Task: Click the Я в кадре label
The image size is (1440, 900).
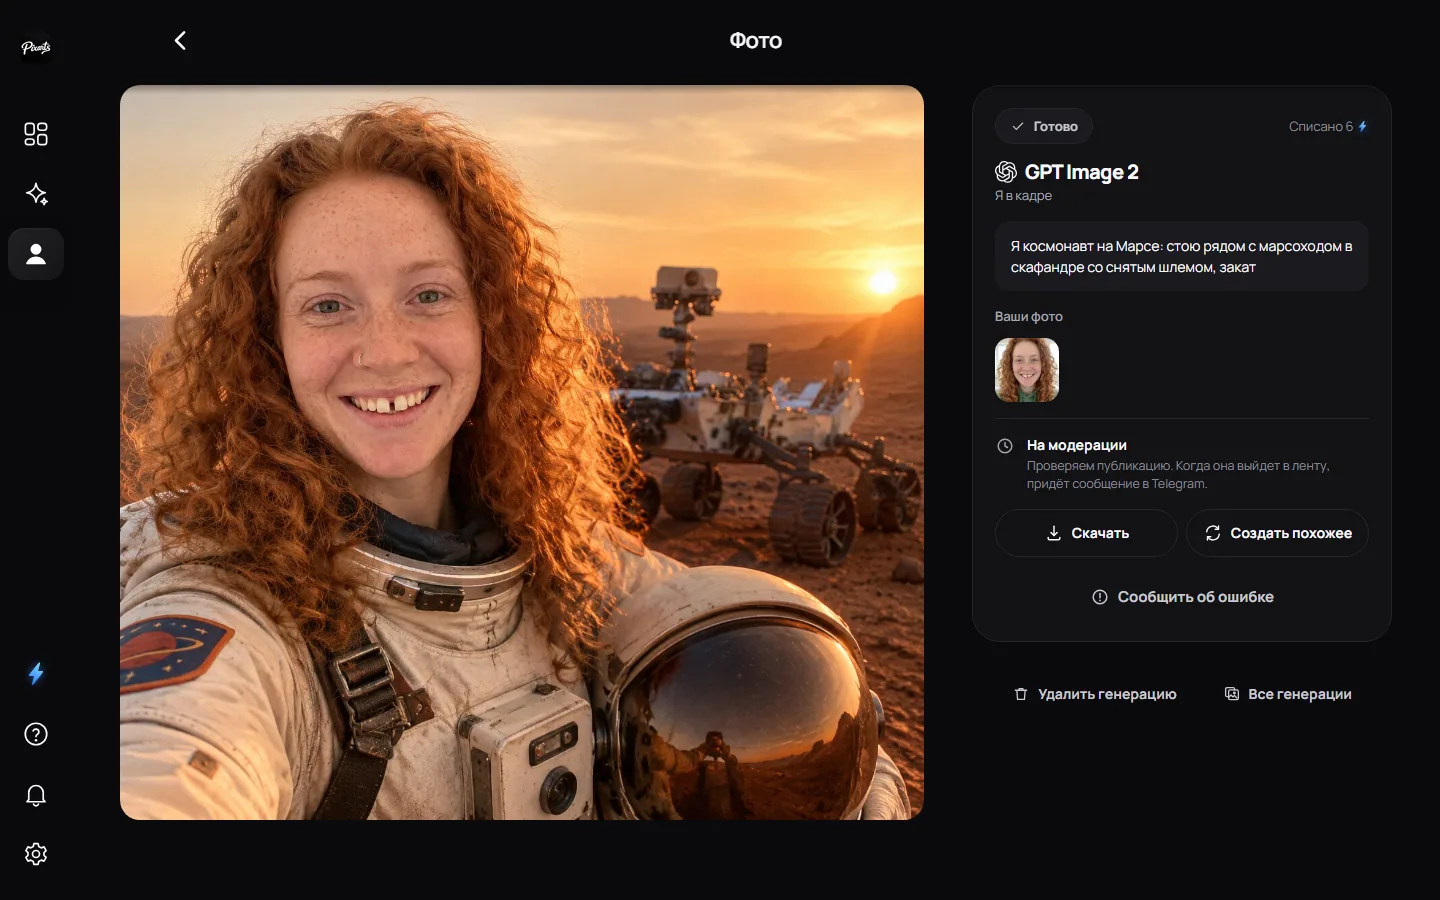Action: (x=1023, y=196)
